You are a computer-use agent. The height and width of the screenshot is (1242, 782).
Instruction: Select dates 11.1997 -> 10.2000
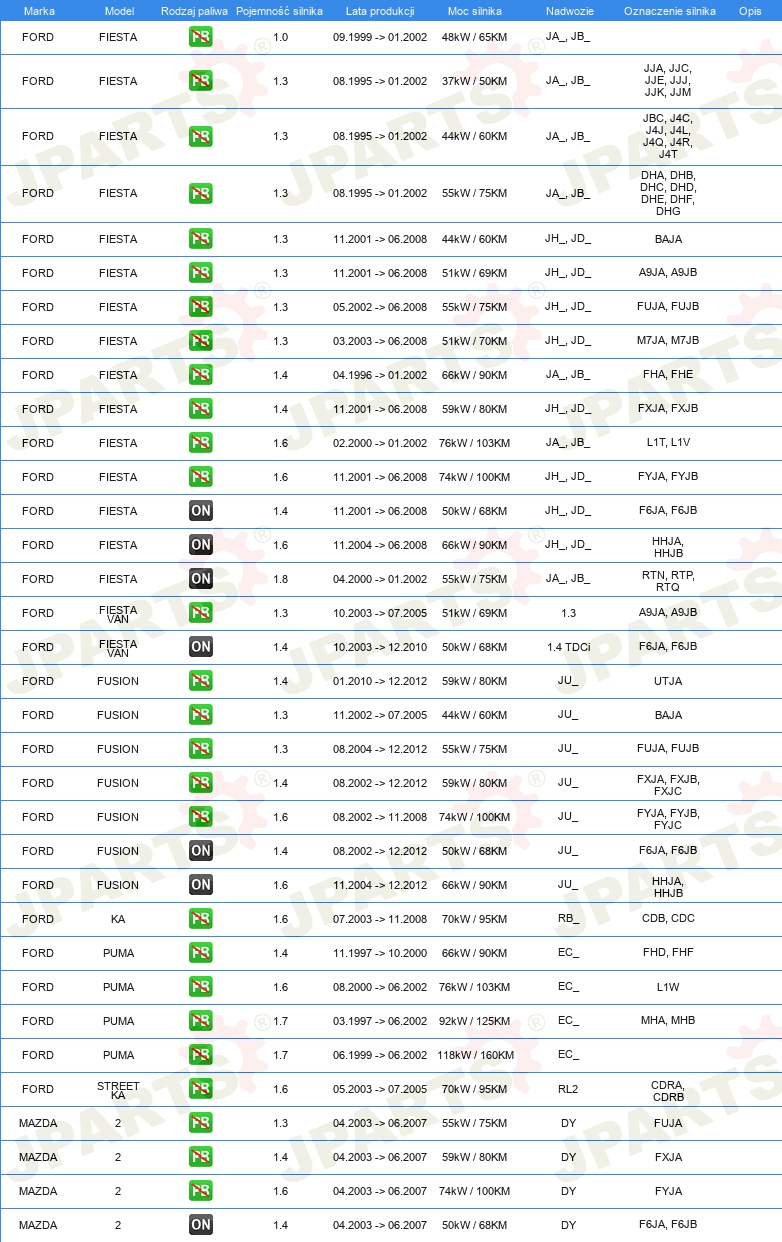click(380, 953)
